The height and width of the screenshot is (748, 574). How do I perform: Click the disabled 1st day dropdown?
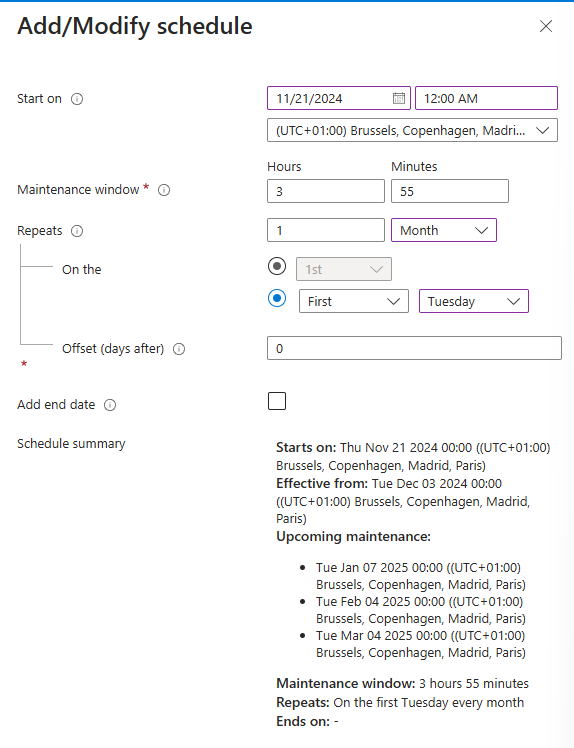[x=344, y=269]
